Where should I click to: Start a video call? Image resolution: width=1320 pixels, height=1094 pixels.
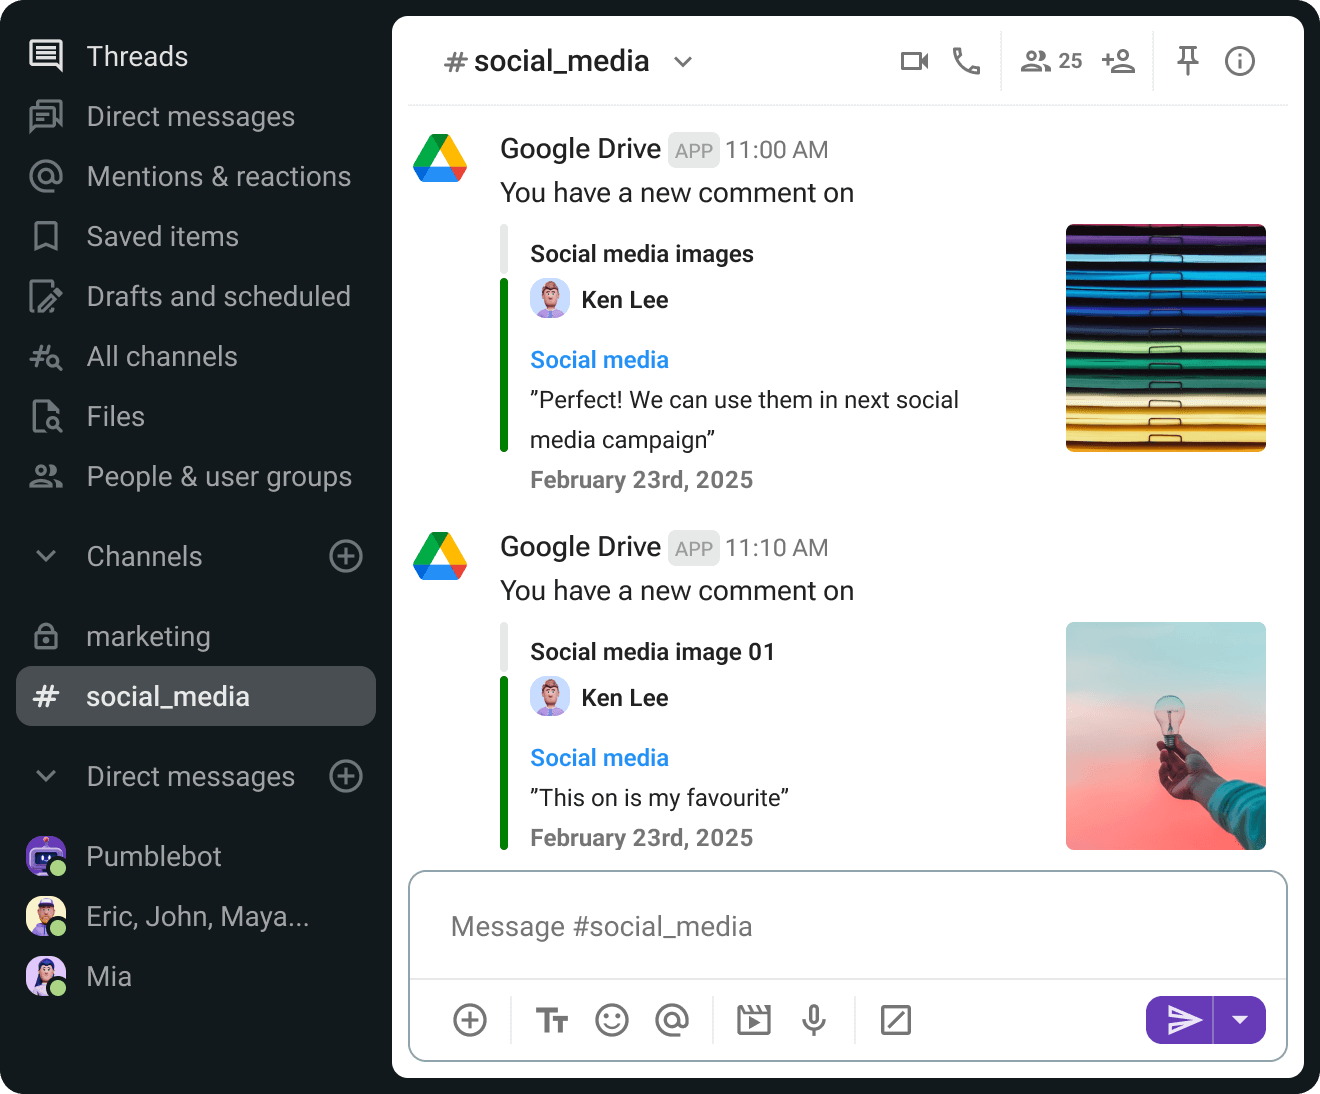pyautogui.click(x=914, y=61)
